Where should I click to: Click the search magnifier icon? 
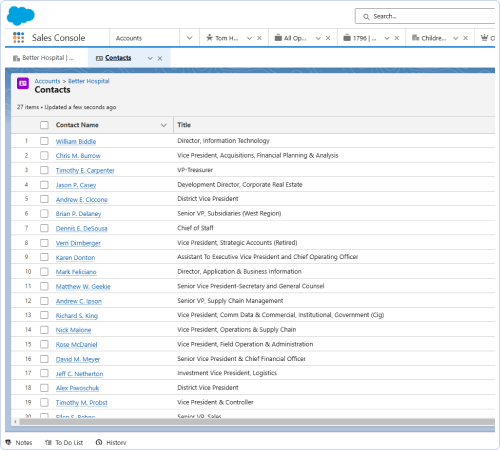[366, 17]
